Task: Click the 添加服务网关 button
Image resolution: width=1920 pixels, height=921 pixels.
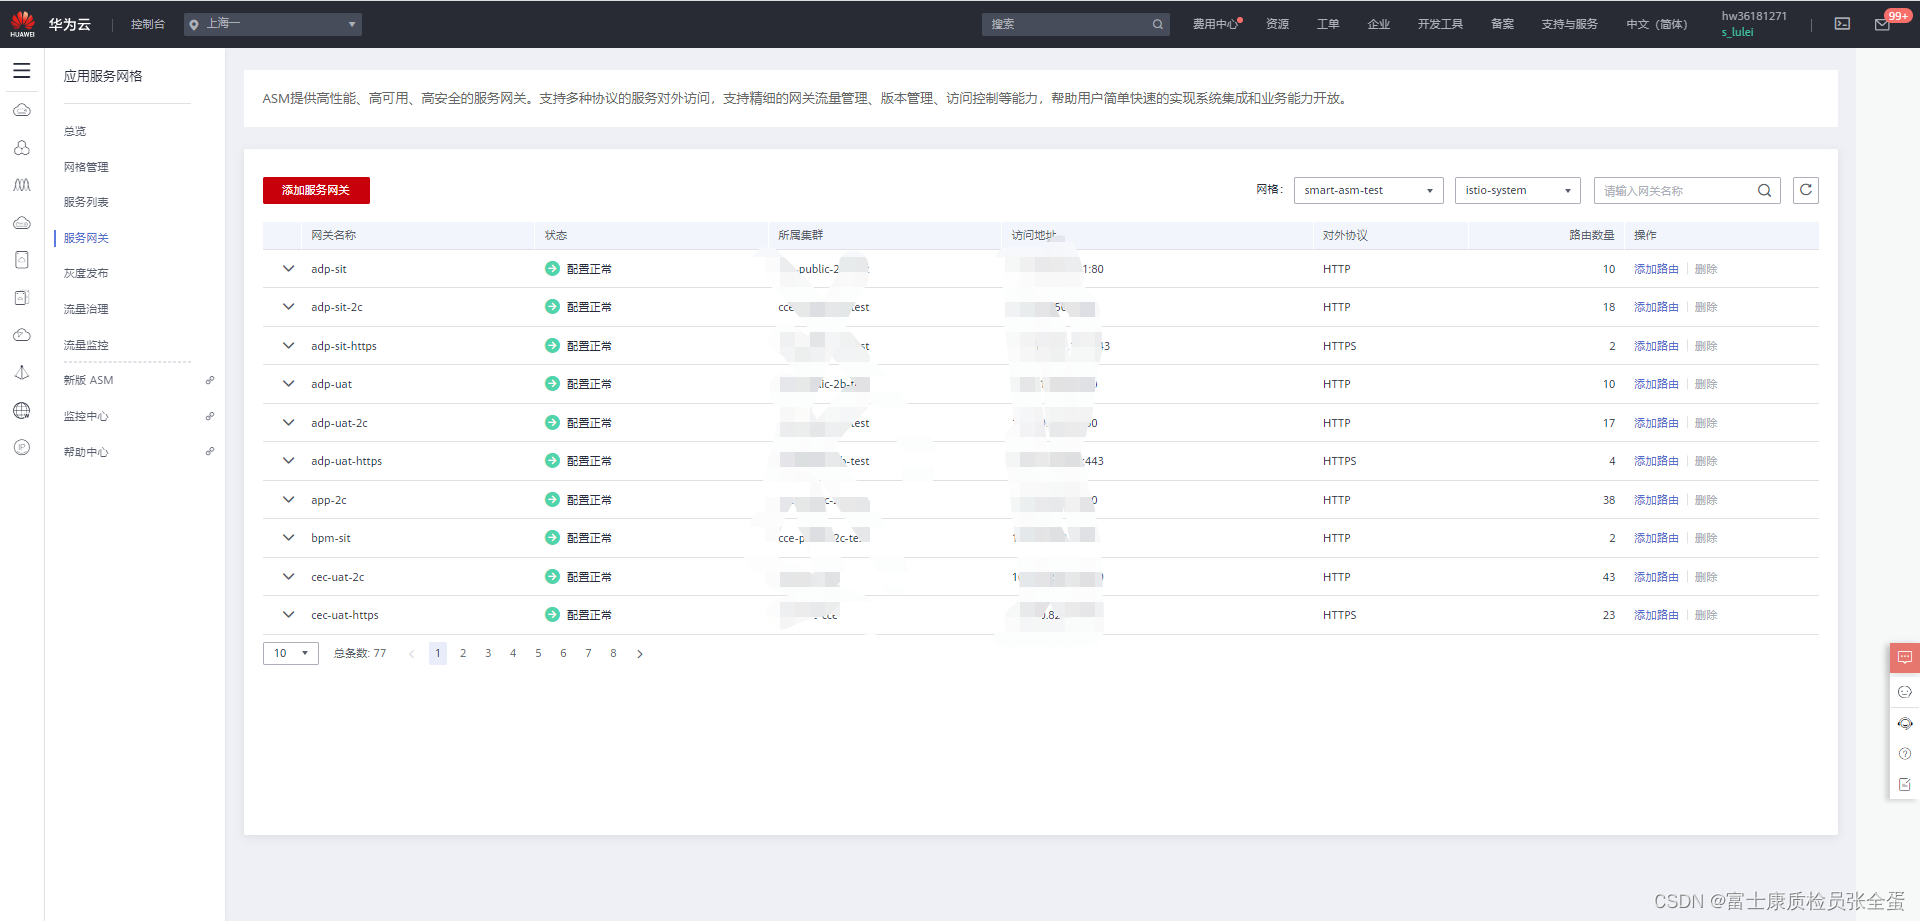Action: click(316, 190)
